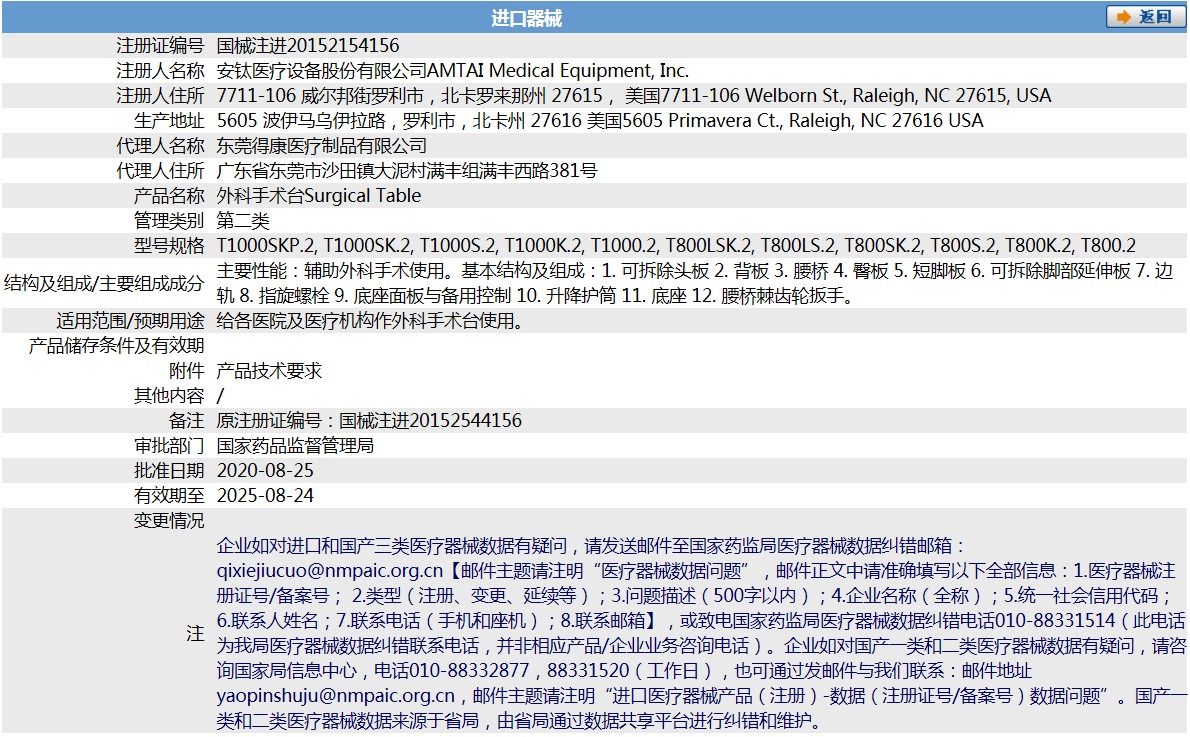Screen dimensions: 1190x737
Task: Select approval date 2020-08-25
Action: (265, 471)
